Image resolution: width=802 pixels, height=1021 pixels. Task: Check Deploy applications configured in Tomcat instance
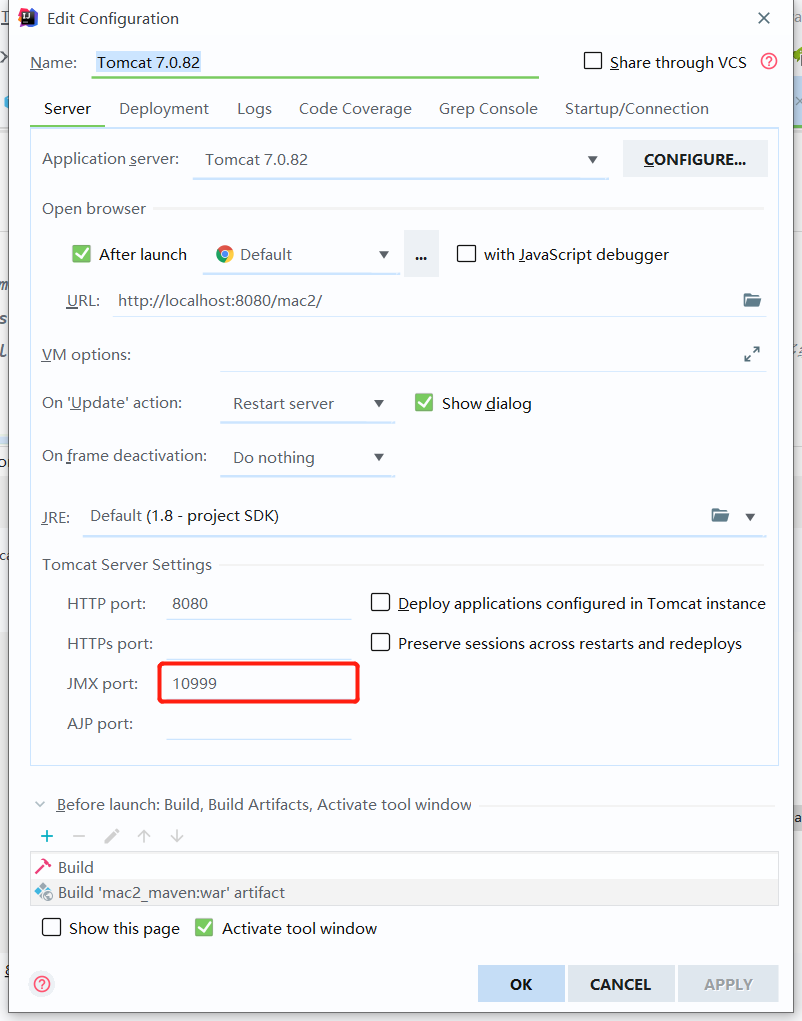click(380, 602)
